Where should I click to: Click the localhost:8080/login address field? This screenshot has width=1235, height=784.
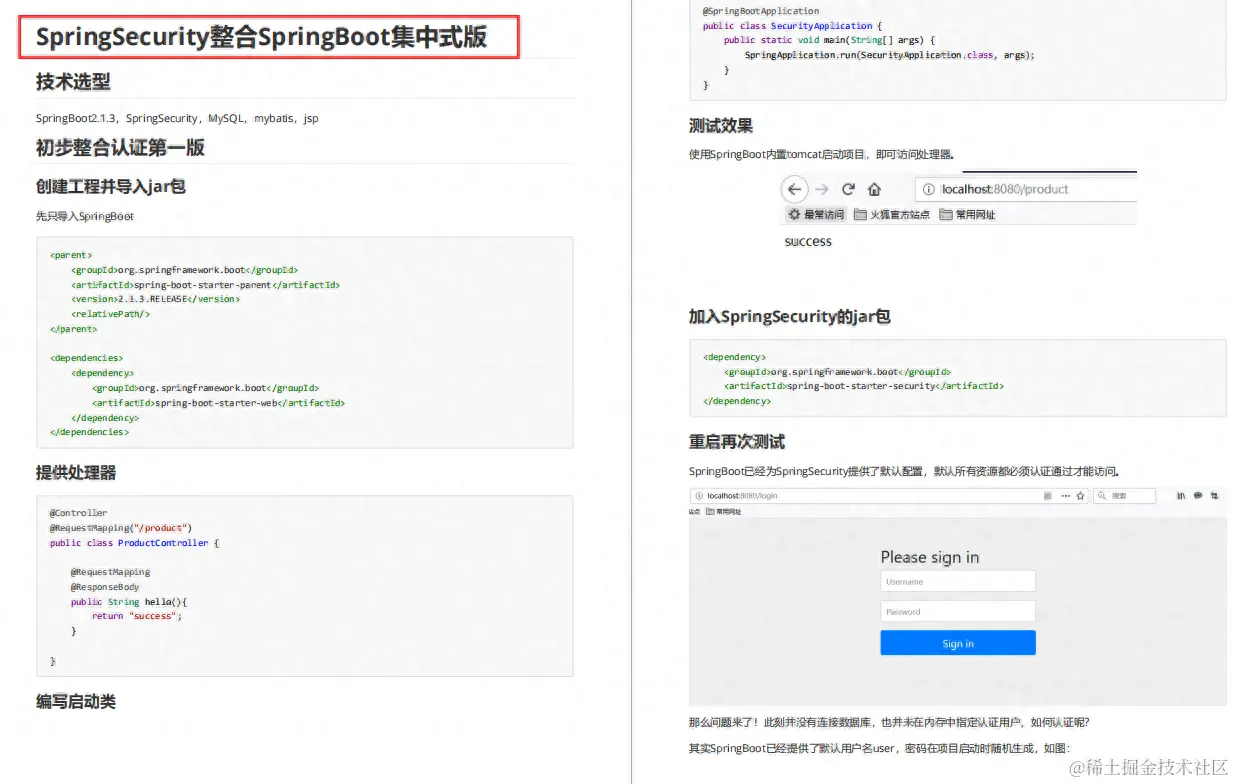point(890,496)
